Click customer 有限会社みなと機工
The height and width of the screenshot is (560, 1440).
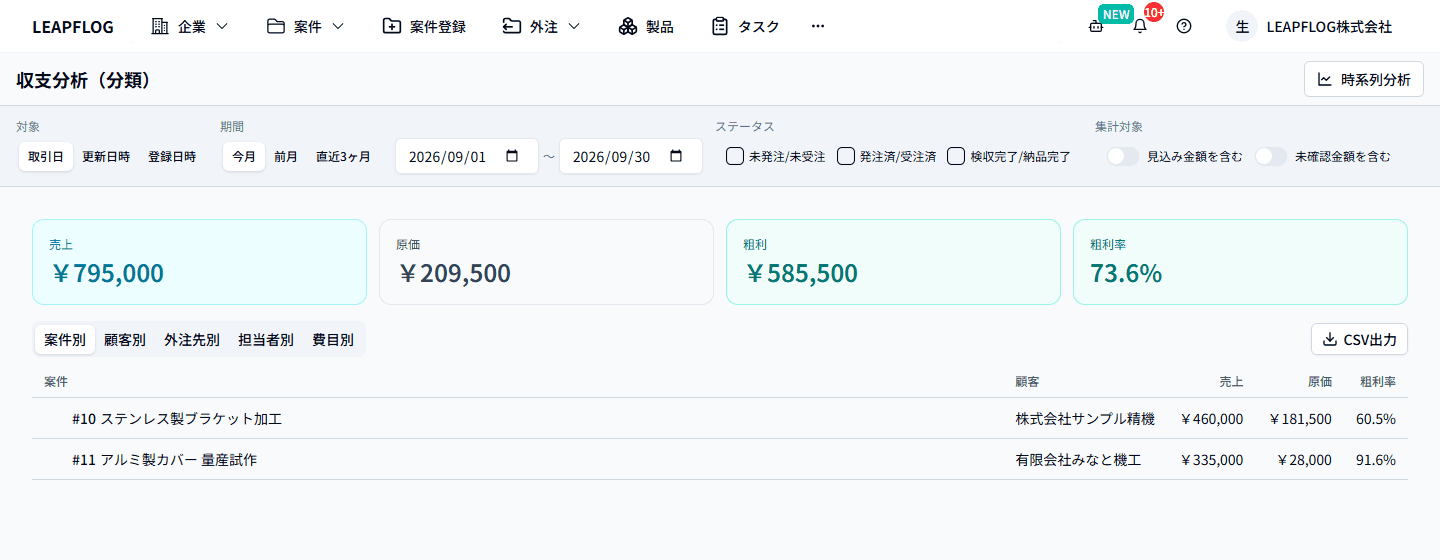point(1078,459)
